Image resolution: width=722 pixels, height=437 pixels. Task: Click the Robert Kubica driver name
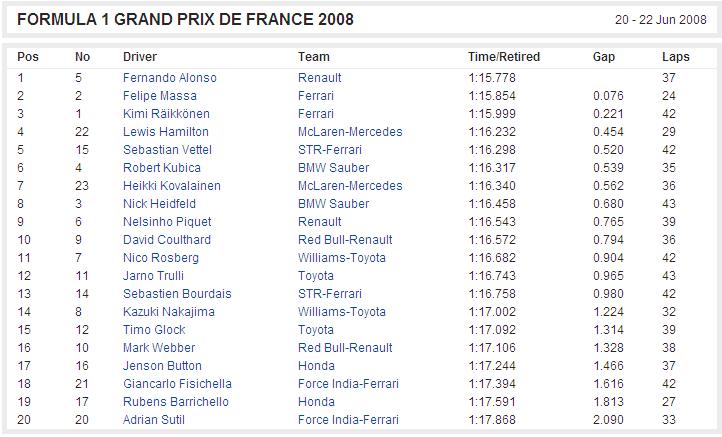[x=162, y=168]
